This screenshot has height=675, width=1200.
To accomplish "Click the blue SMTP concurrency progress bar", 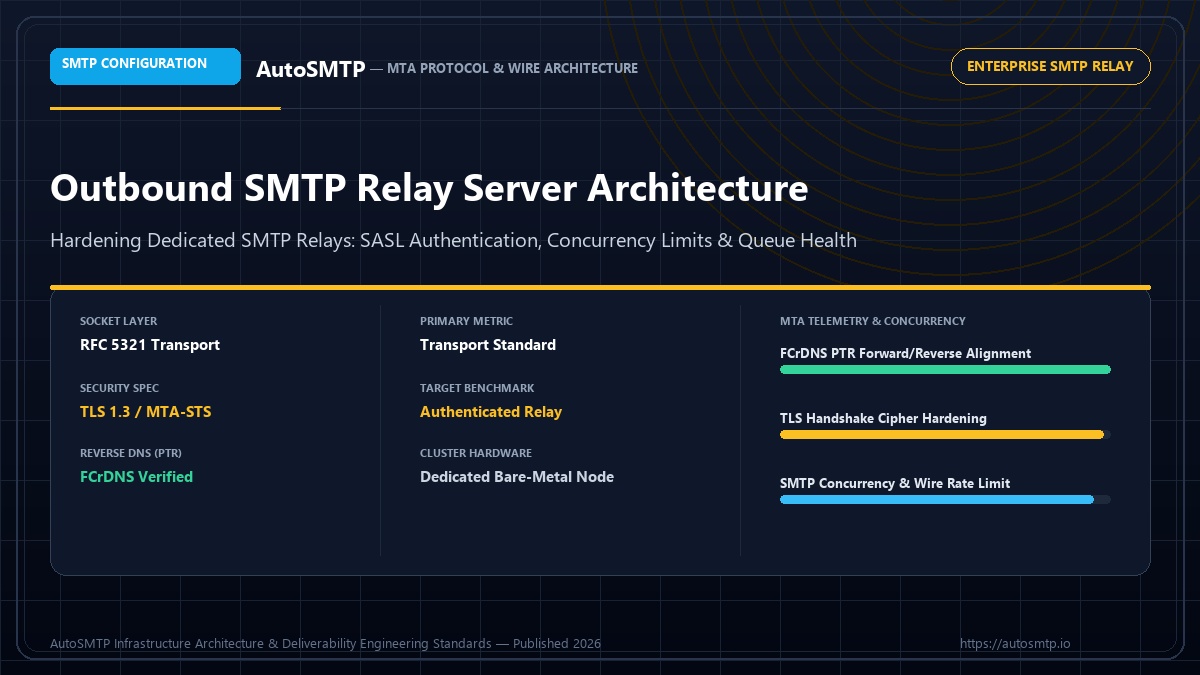I will click(945, 500).
